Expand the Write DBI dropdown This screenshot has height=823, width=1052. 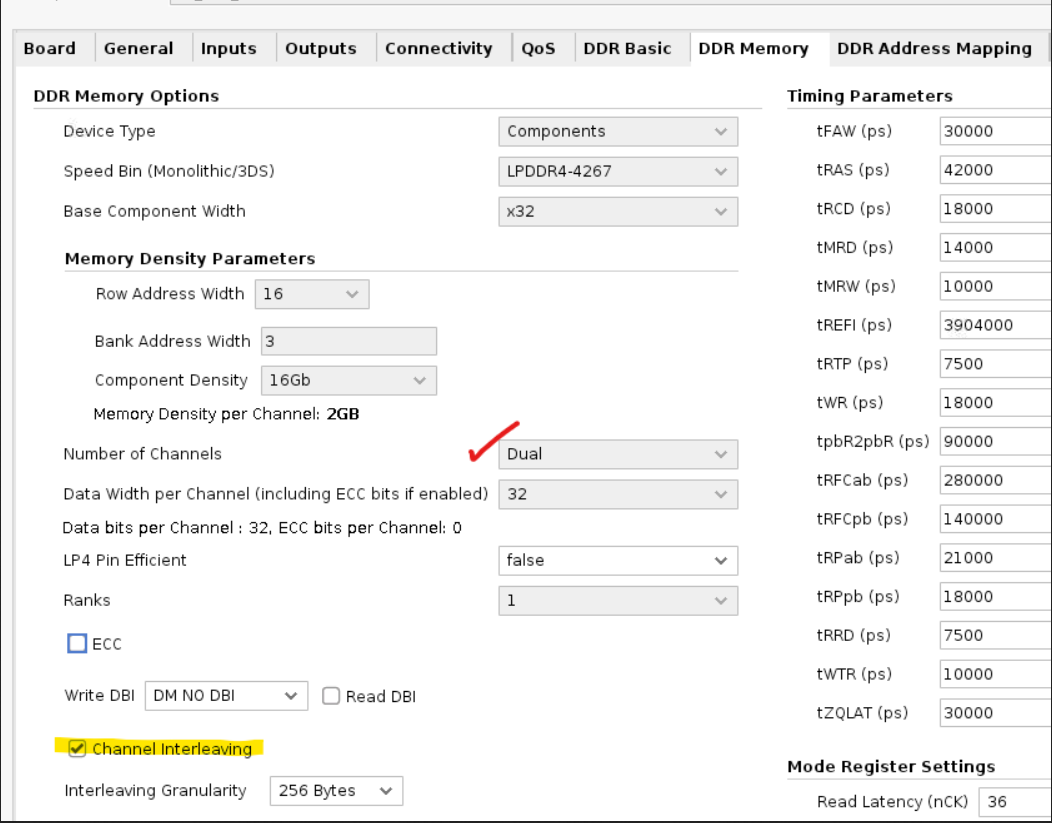click(x=225, y=697)
